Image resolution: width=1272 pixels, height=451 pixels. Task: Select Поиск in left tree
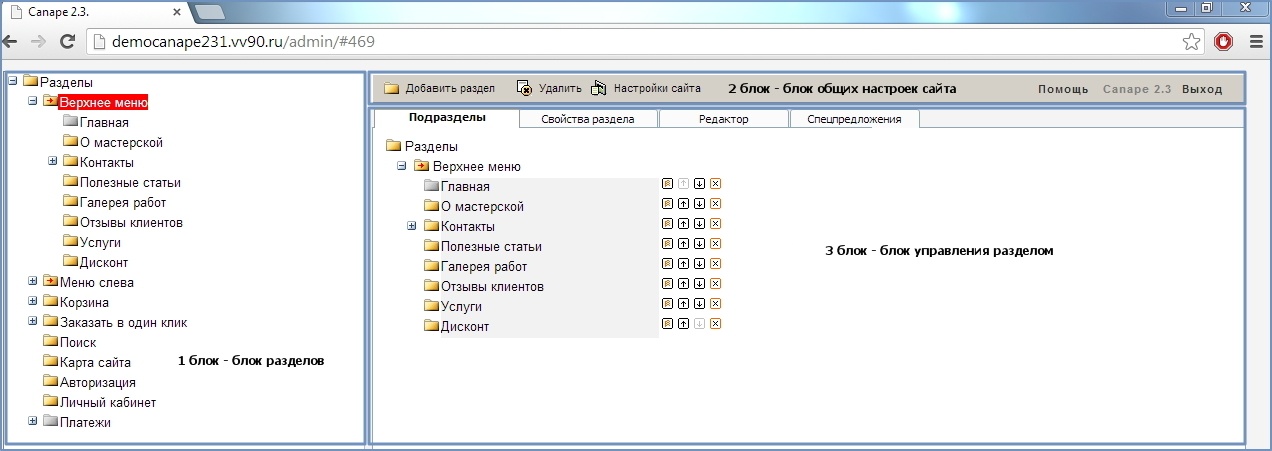(78, 342)
